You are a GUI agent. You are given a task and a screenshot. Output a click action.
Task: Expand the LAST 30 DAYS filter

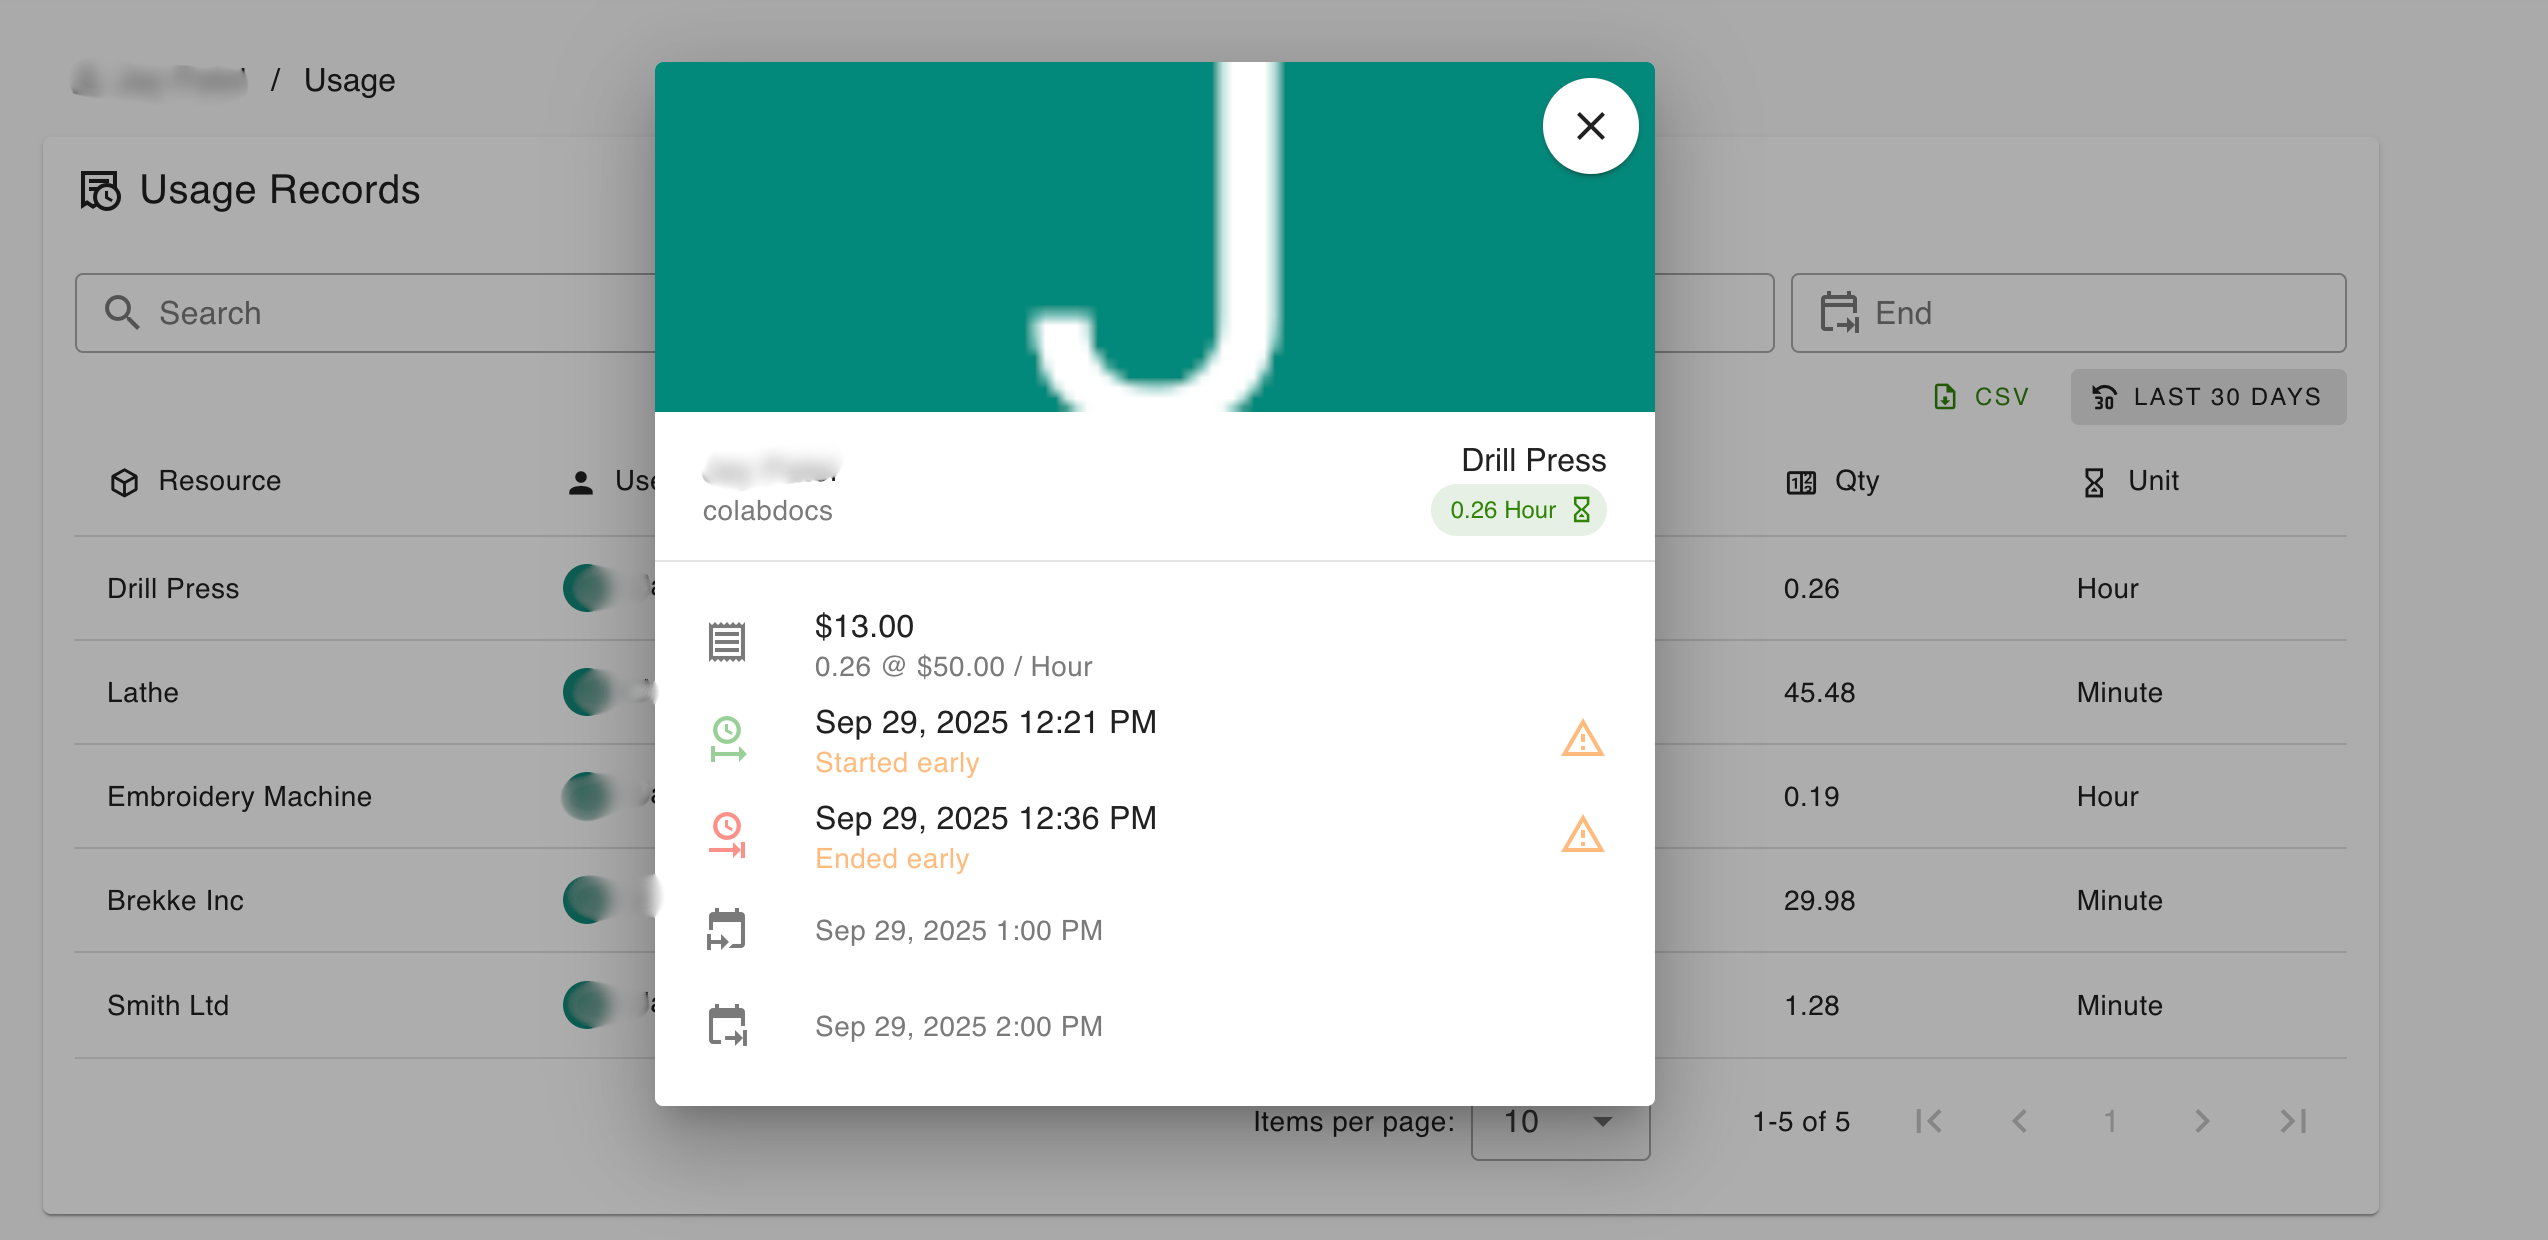[x=2208, y=396]
